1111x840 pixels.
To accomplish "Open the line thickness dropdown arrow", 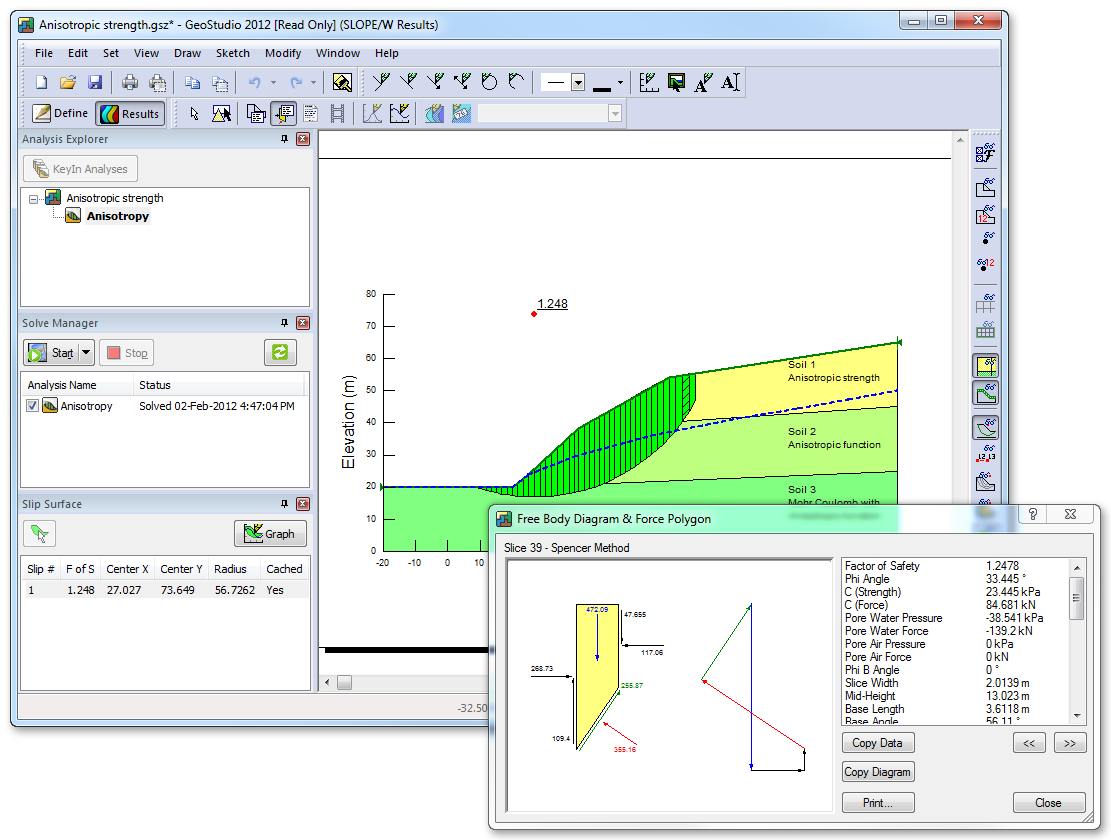I will [620, 83].
